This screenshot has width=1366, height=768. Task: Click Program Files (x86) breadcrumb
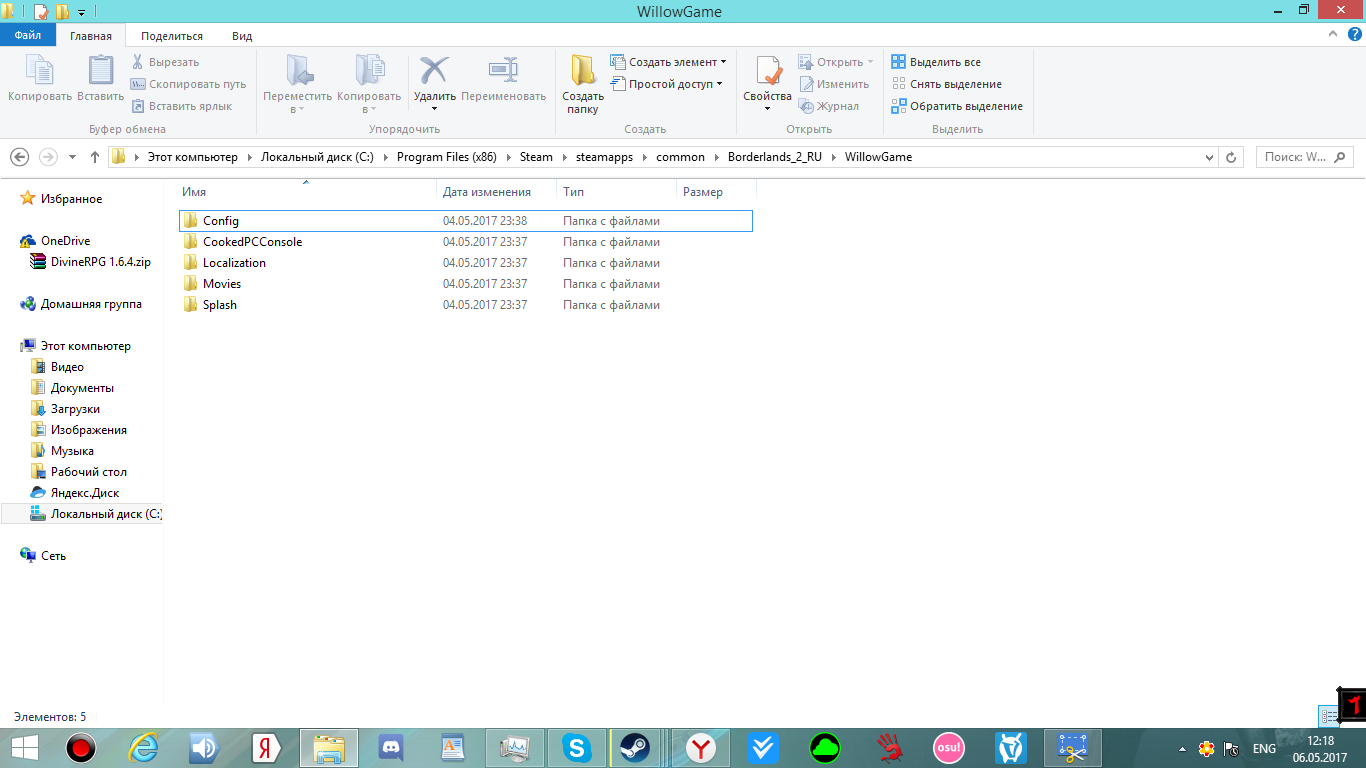[446, 157]
